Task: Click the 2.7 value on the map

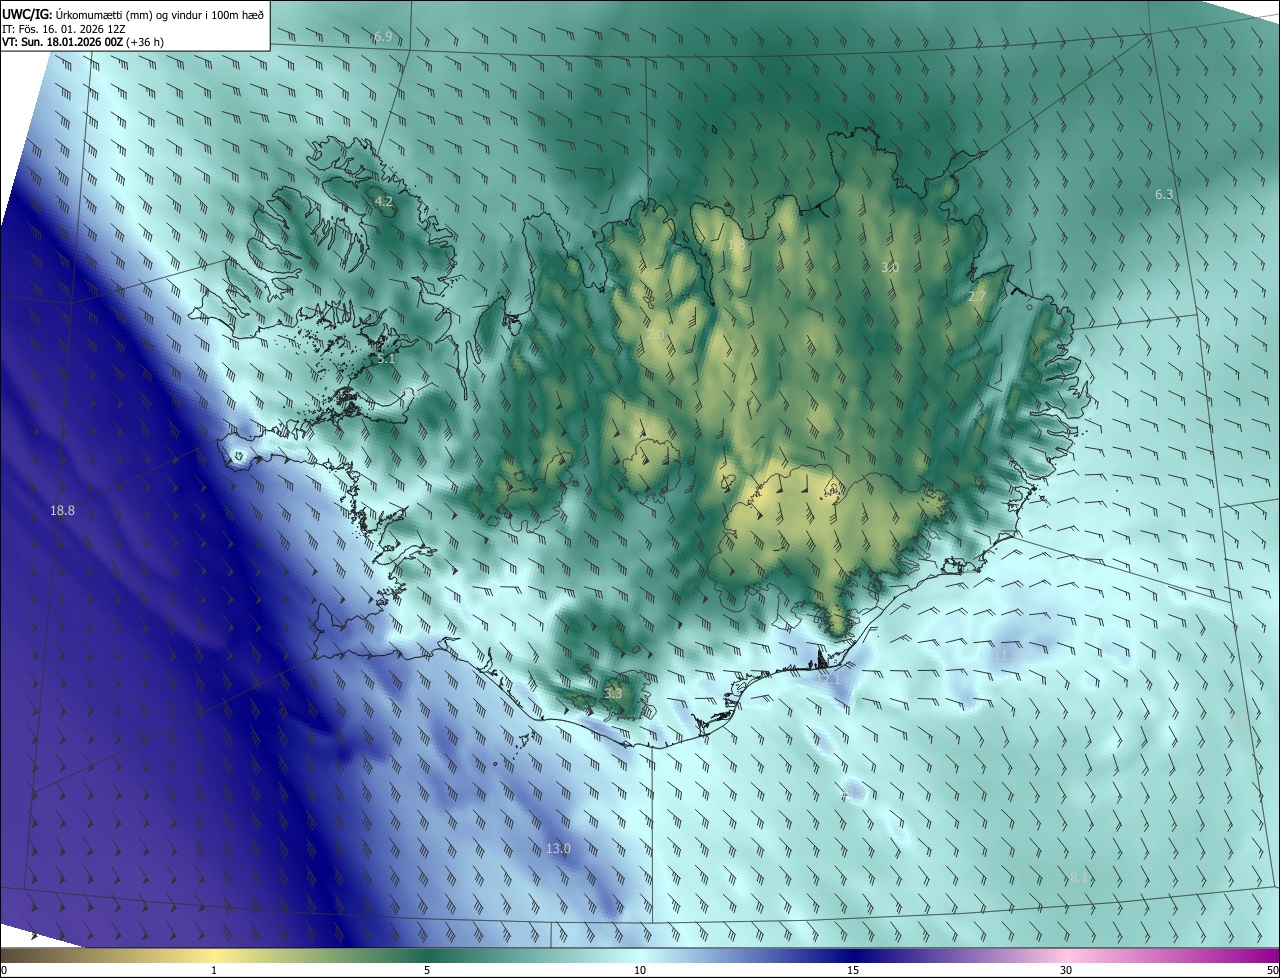Action: (x=977, y=297)
